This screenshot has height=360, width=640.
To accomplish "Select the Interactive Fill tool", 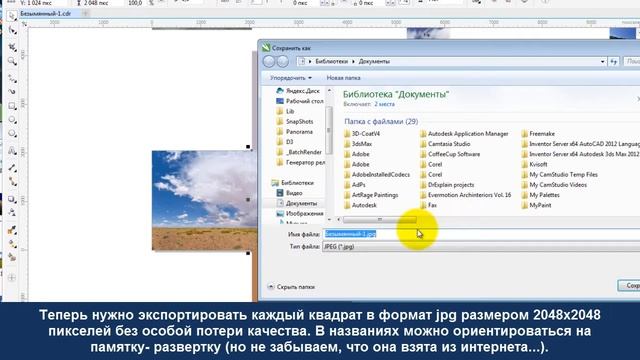I will pyautogui.click(x=12, y=244).
